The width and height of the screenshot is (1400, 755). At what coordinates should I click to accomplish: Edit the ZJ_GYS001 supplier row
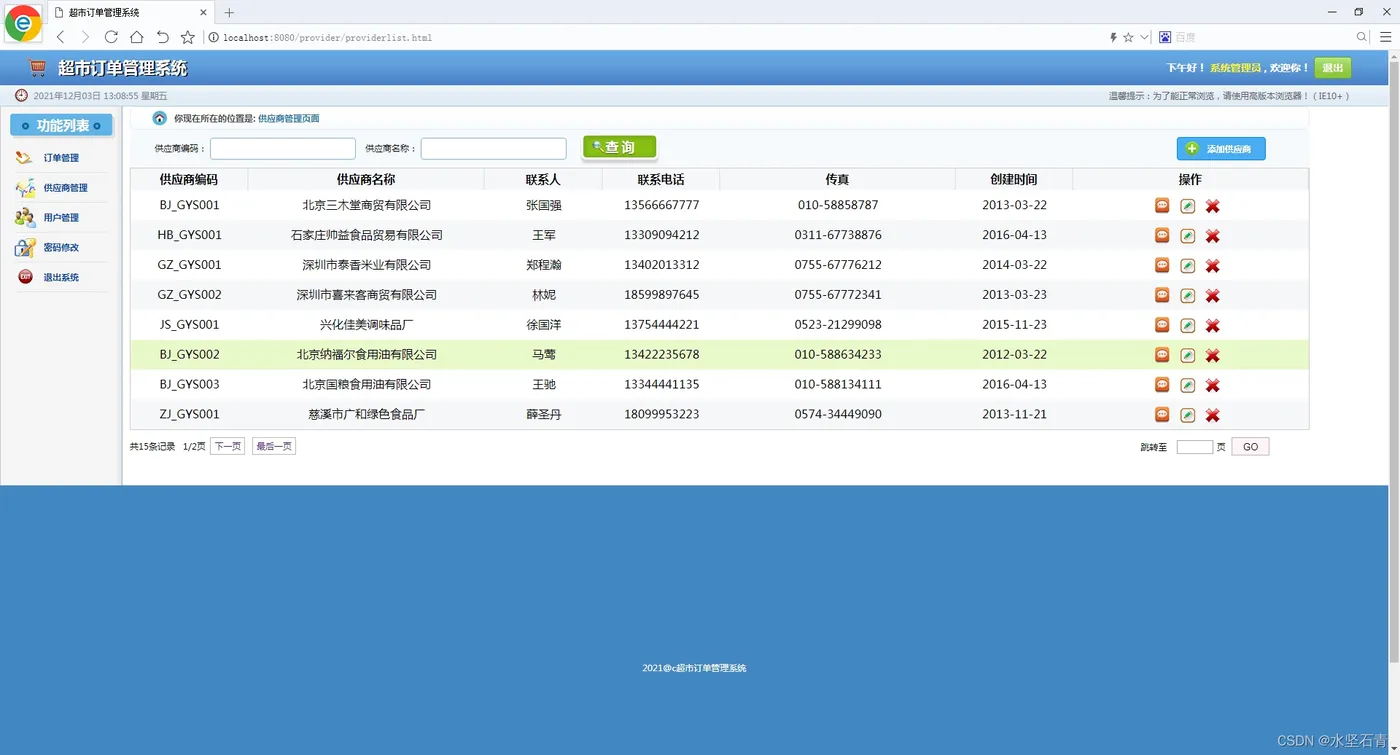(x=1187, y=415)
